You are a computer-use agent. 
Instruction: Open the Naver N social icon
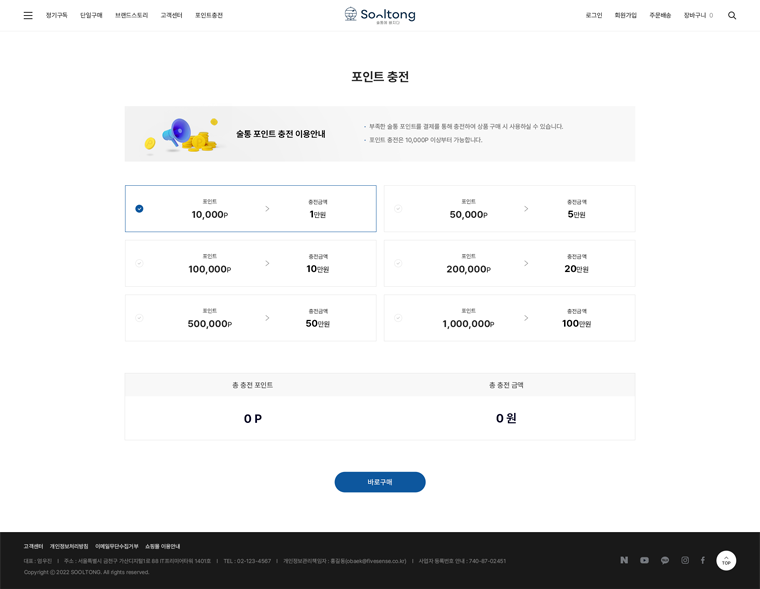(x=624, y=560)
